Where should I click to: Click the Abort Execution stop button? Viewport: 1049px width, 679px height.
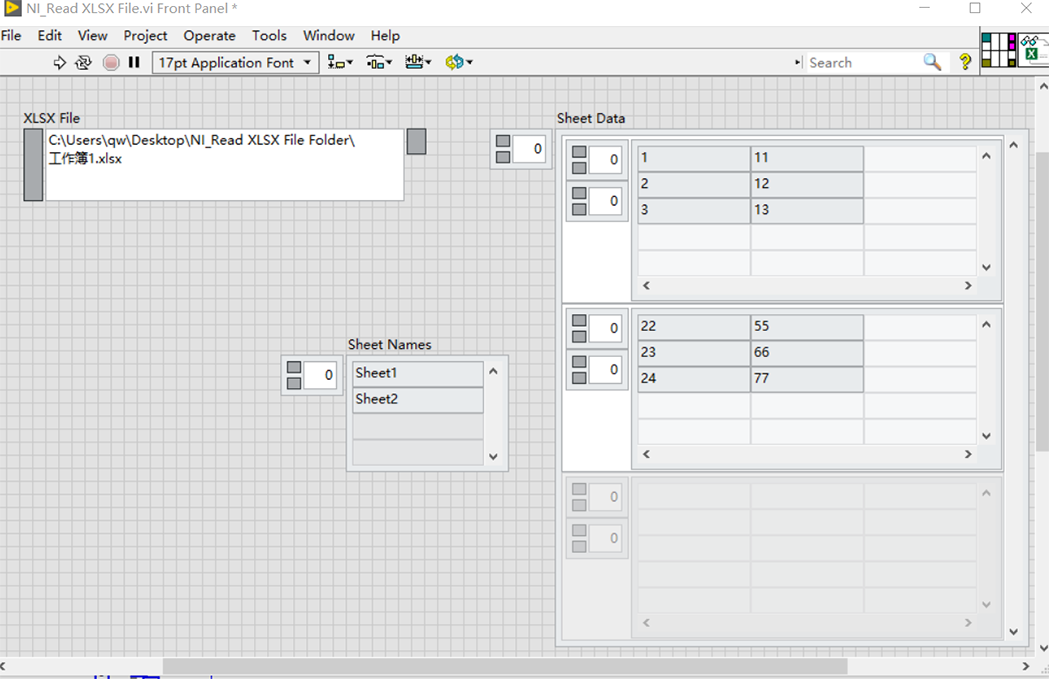[x=111, y=62]
